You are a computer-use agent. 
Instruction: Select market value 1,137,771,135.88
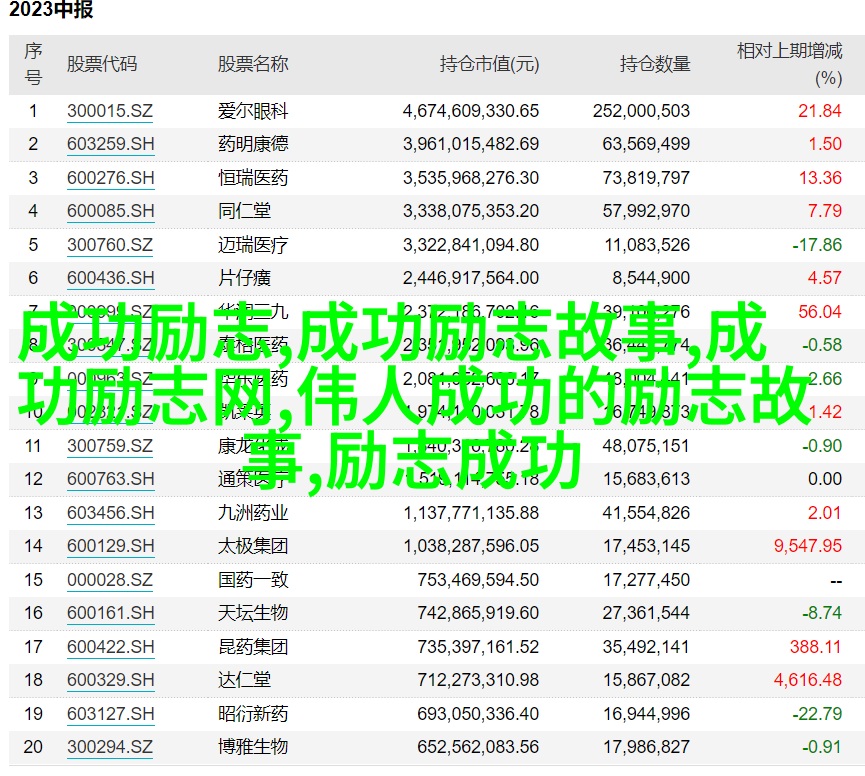coord(471,513)
